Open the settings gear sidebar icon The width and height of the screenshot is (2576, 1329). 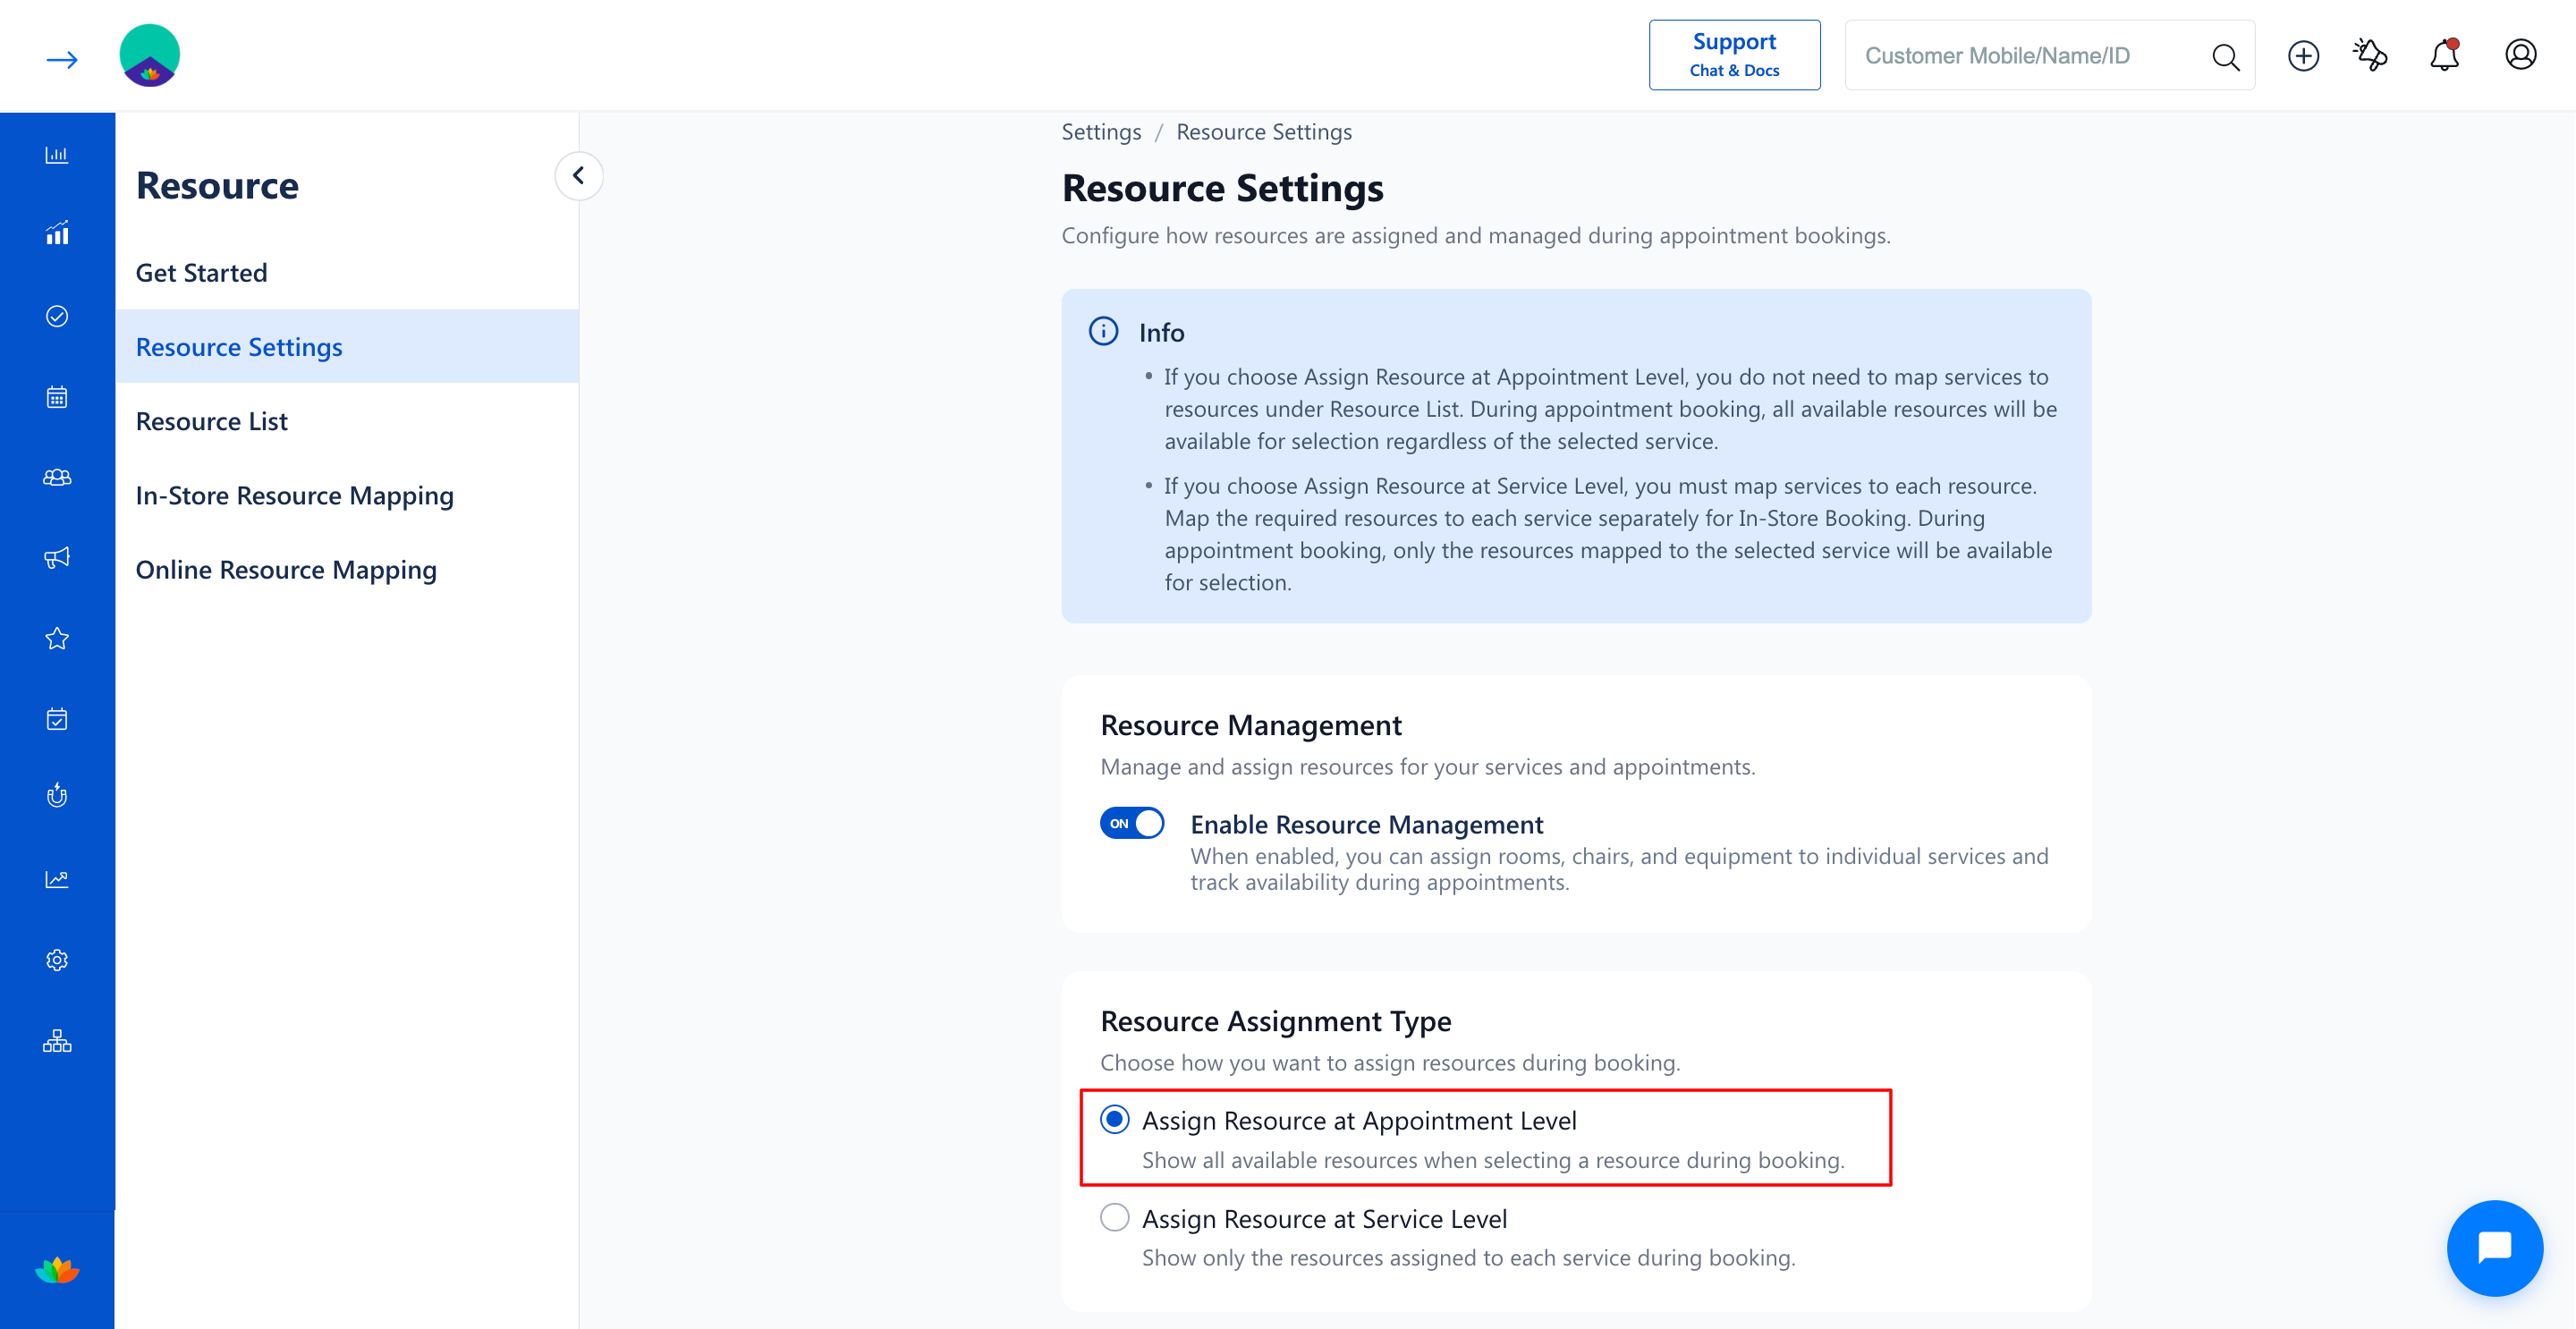57,960
